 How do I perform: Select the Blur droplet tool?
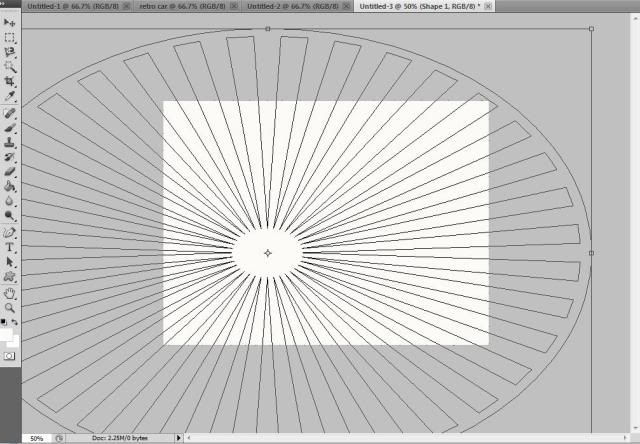(9, 201)
